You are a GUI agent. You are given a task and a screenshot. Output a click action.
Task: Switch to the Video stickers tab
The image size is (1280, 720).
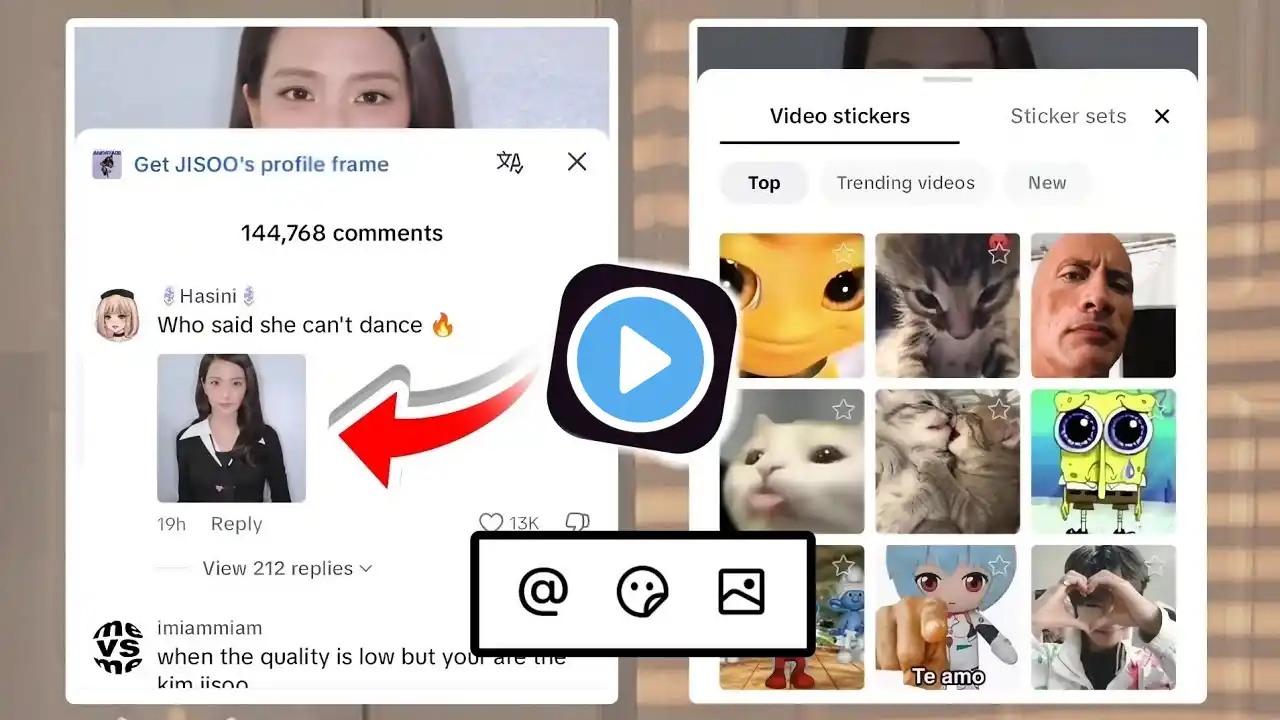coord(840,116)
